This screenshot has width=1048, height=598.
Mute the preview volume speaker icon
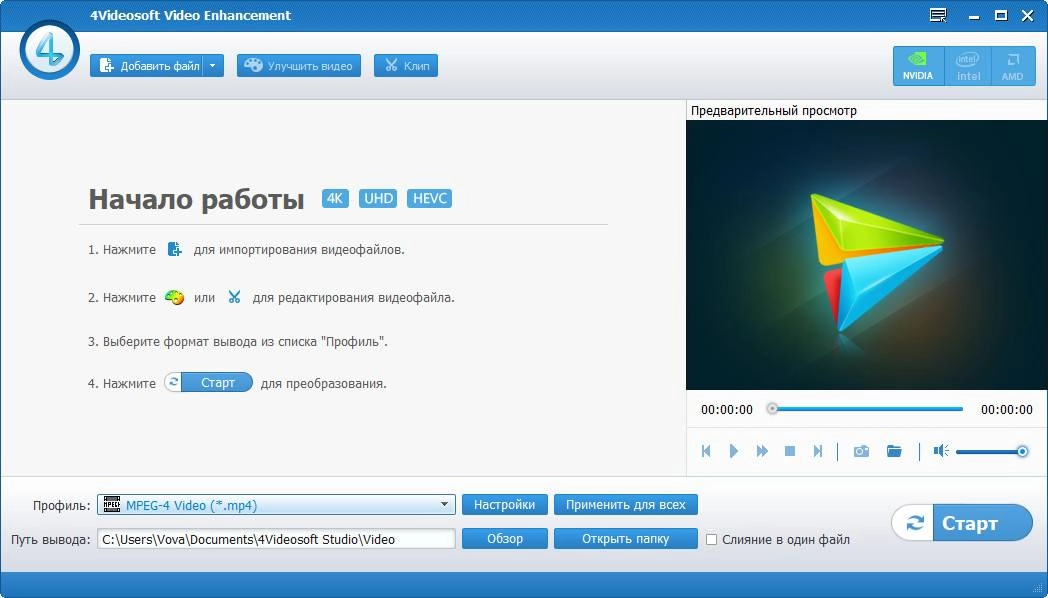[x=941, y=451]
